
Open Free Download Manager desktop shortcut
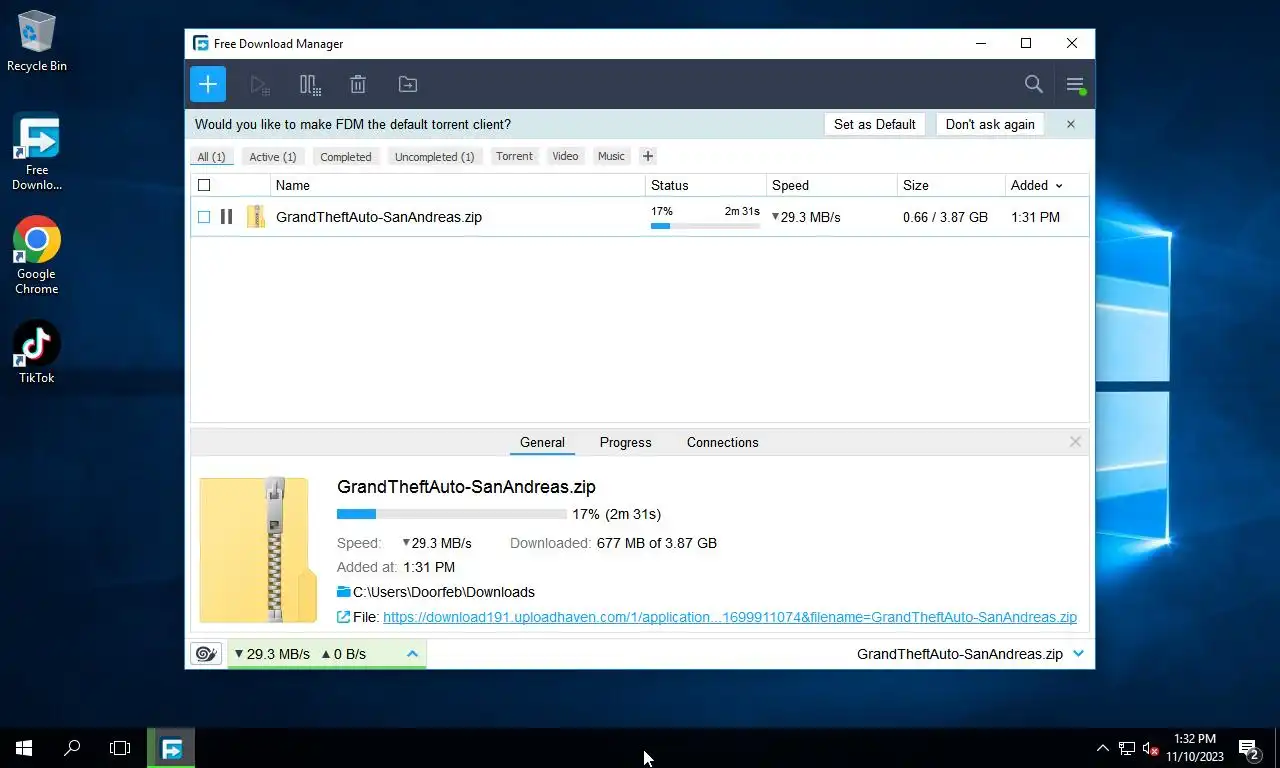click(37, 153)
